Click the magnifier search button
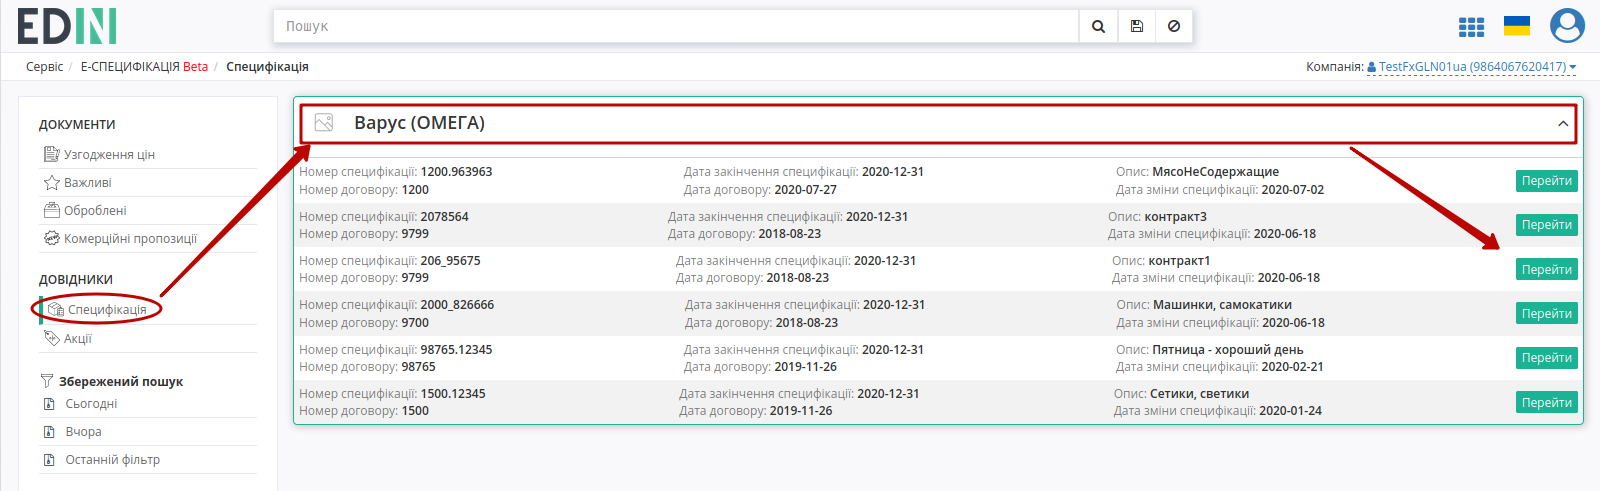Screen dimensions: 1600x491 1098,27
